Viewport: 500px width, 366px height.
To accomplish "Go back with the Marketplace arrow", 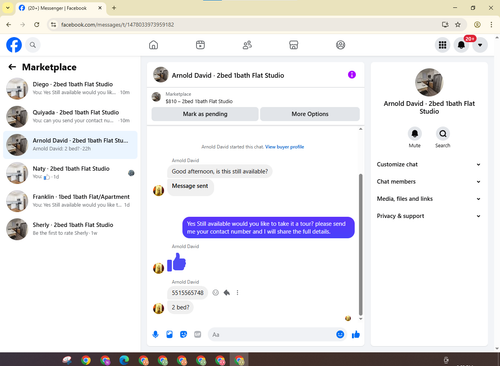I will pyautogui.click(x=12, y=67).
